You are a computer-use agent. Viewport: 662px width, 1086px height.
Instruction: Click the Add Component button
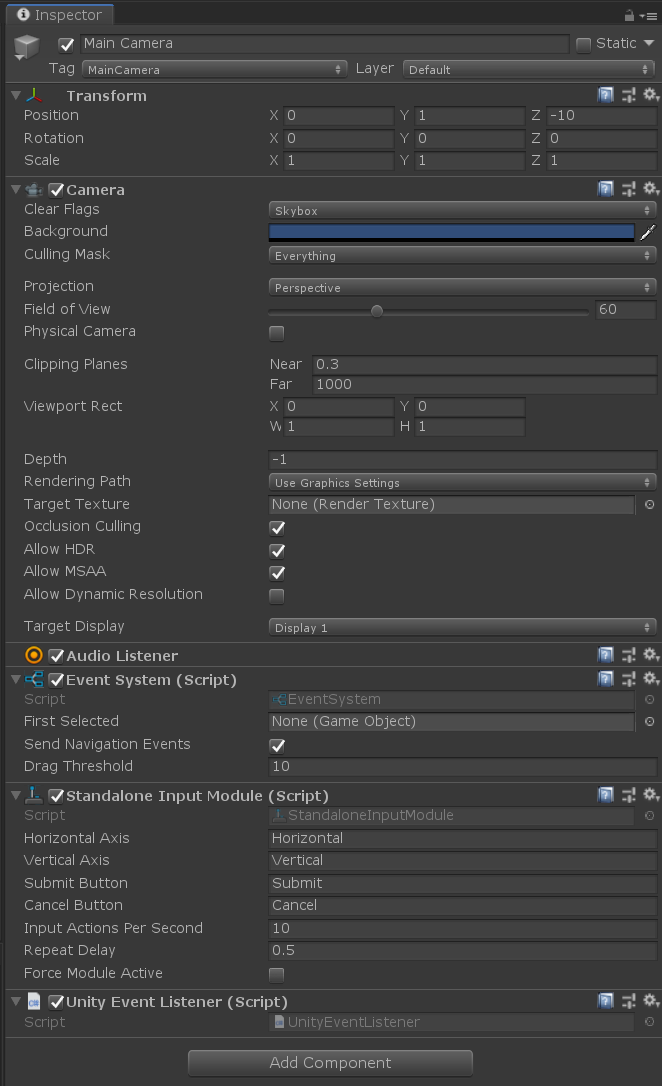click(330, 1062)
